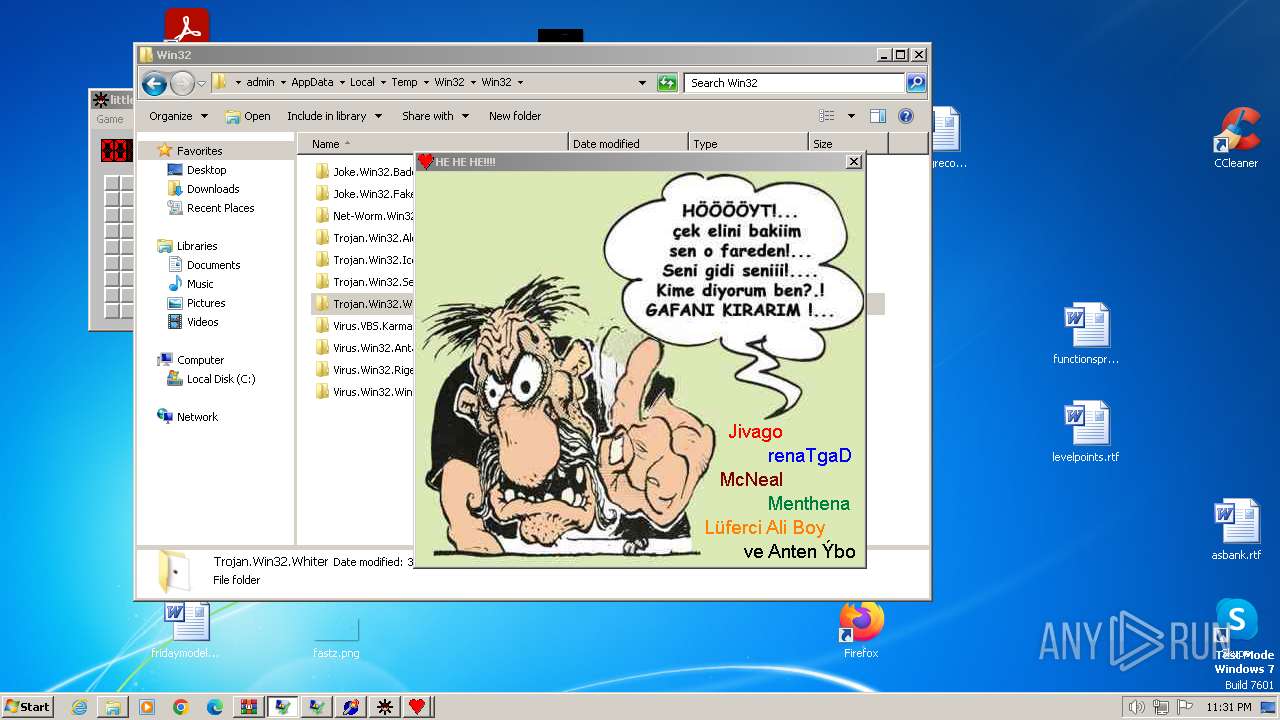Open Internet Explorer from the taskbar
1280x720 pixels.
coord(79,707)
